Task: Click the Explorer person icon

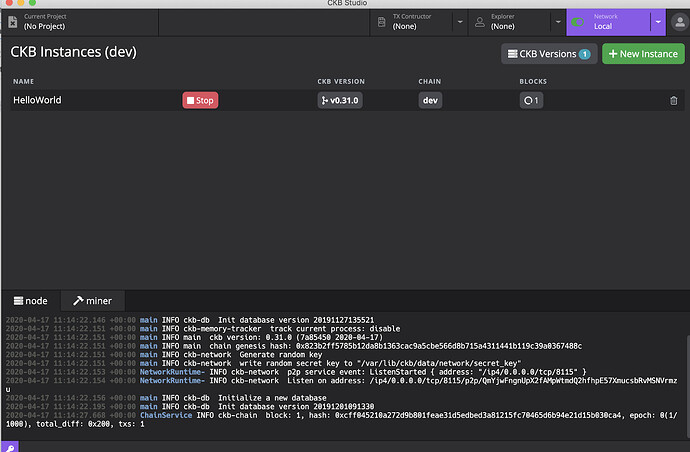Action: click(x=480, y=22)
